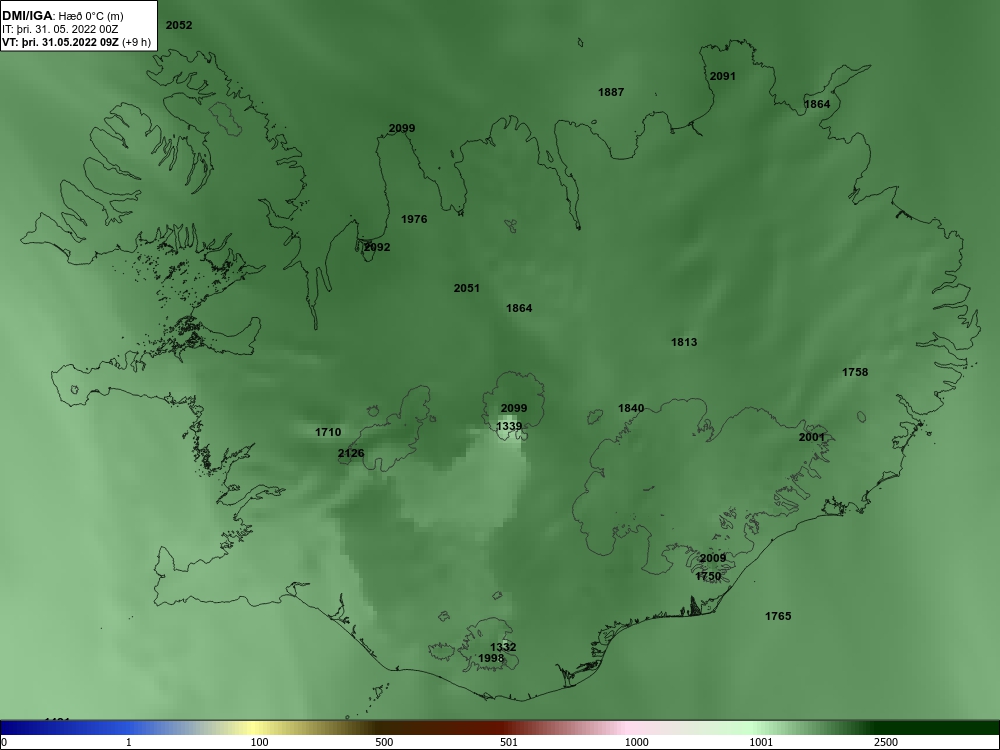Click the map value 1765
1000x750 pixels.
tap(778, 616)
